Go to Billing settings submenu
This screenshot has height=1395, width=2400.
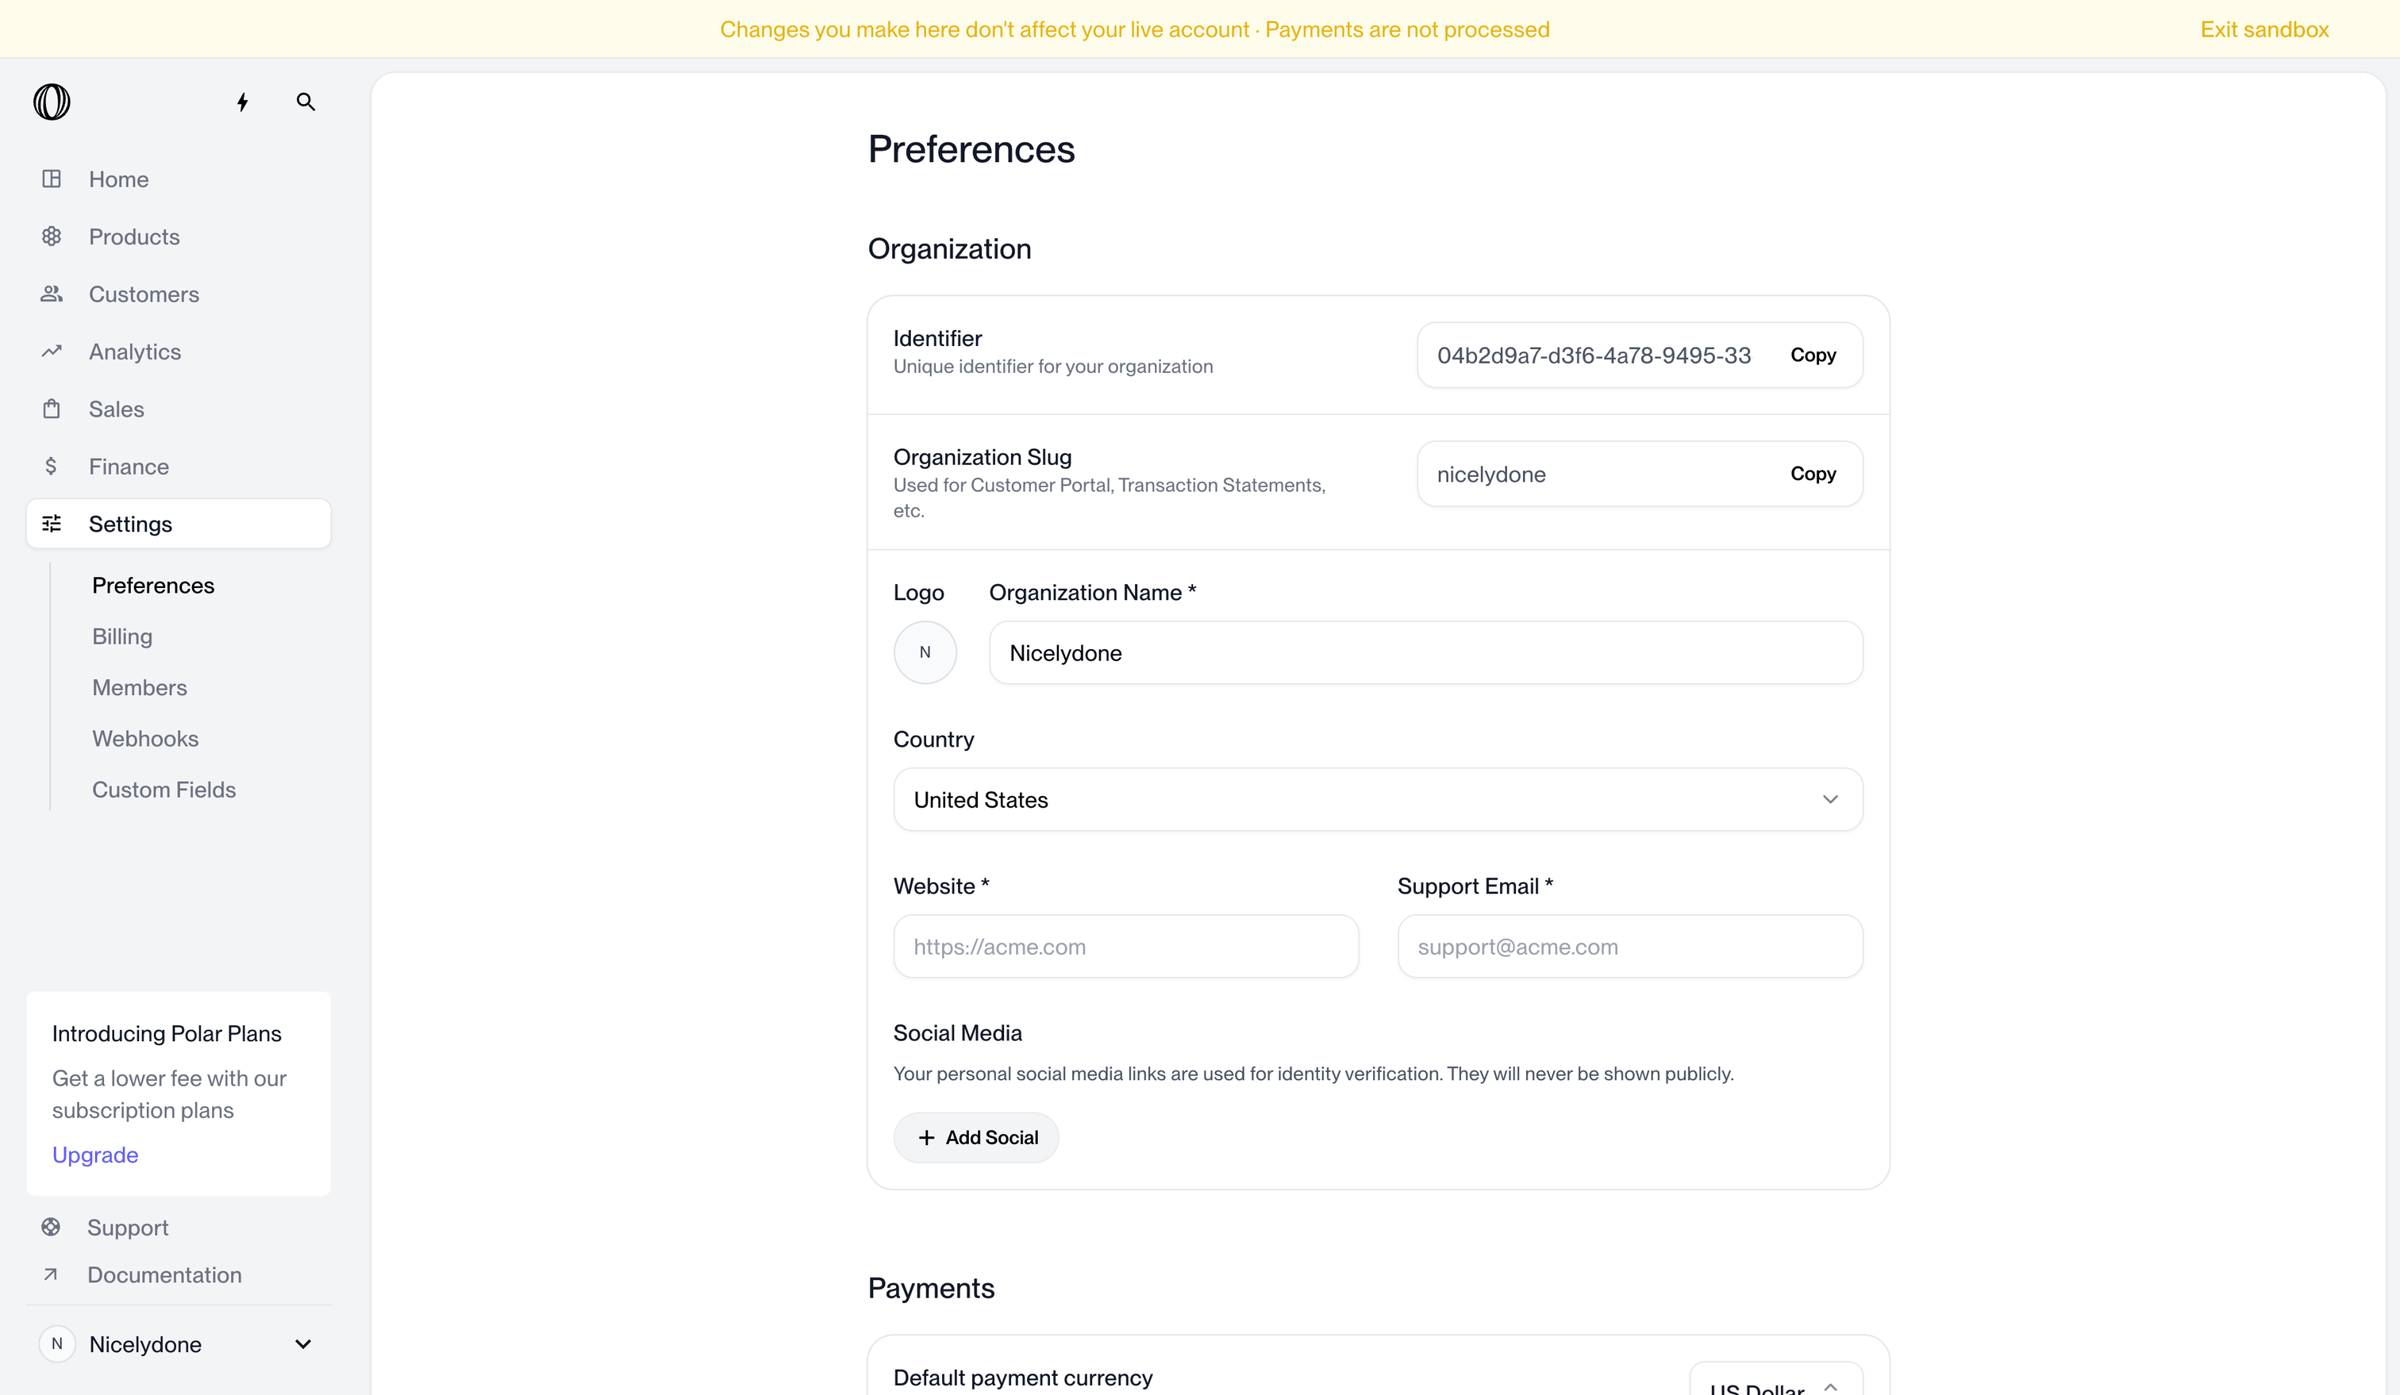coord(122,637)
